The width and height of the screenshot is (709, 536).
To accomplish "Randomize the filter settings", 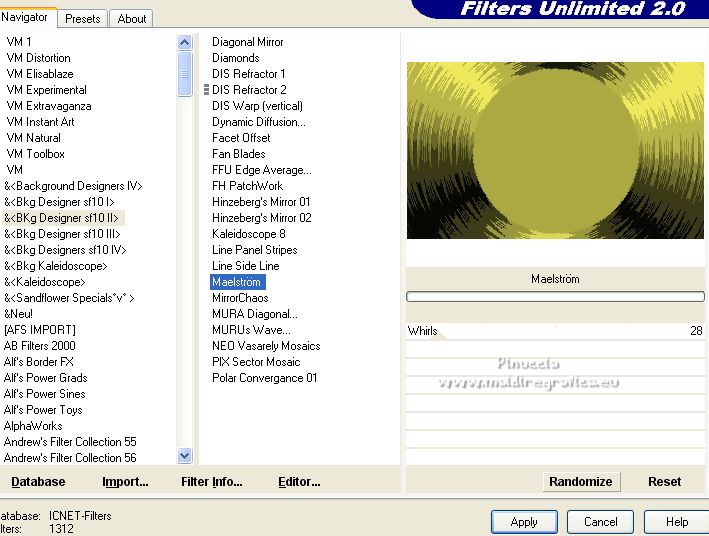I will tap(581, 482).
